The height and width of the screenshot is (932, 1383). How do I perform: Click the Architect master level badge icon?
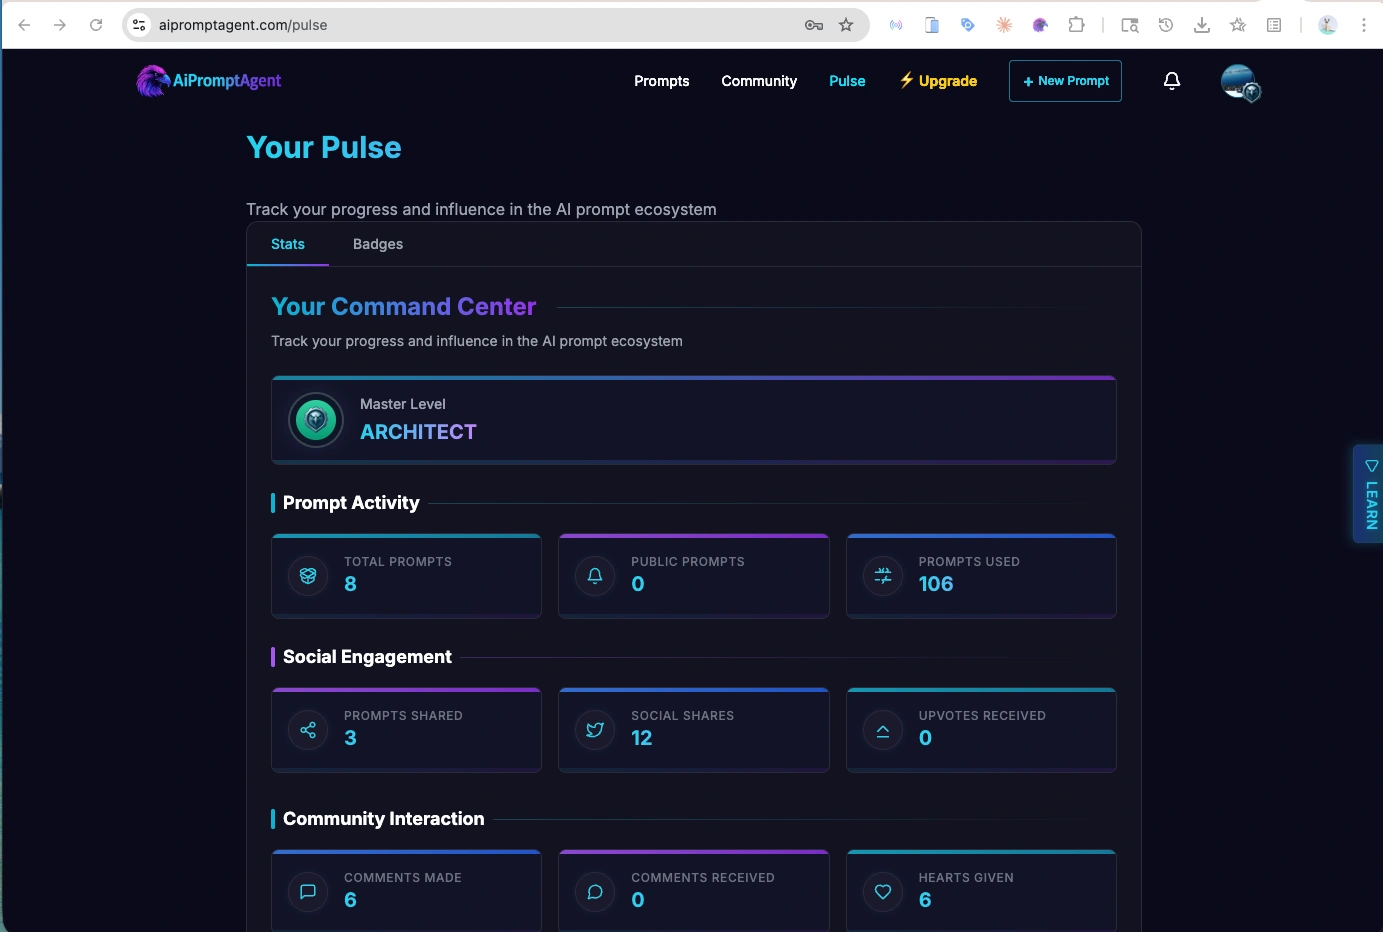[x=316, y=420]
